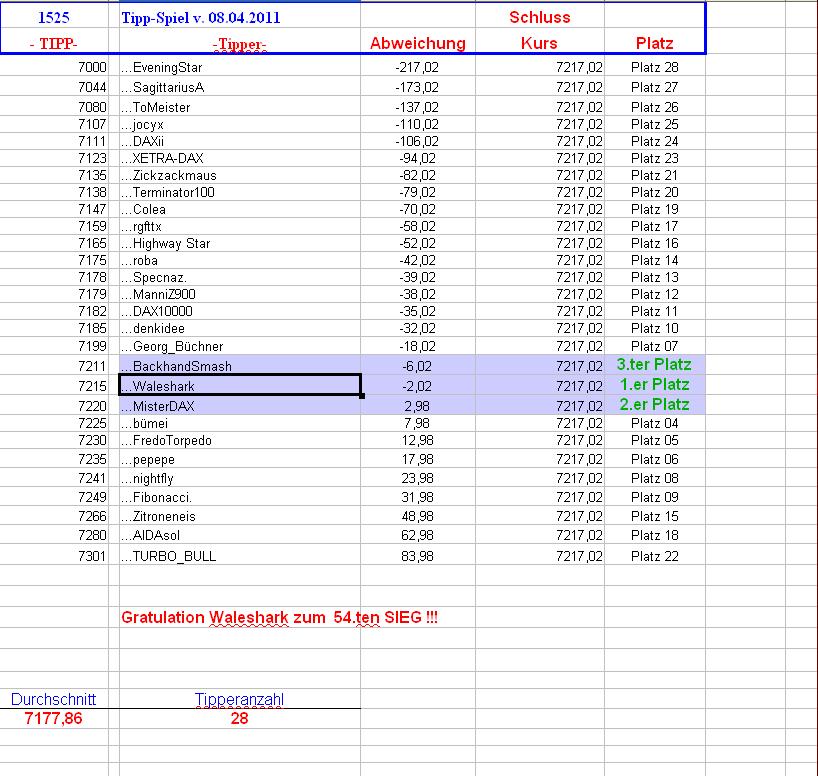Screen dimensions: 818x776
Task: Select the roba tipper cell
Action: (x=239, y=260)
